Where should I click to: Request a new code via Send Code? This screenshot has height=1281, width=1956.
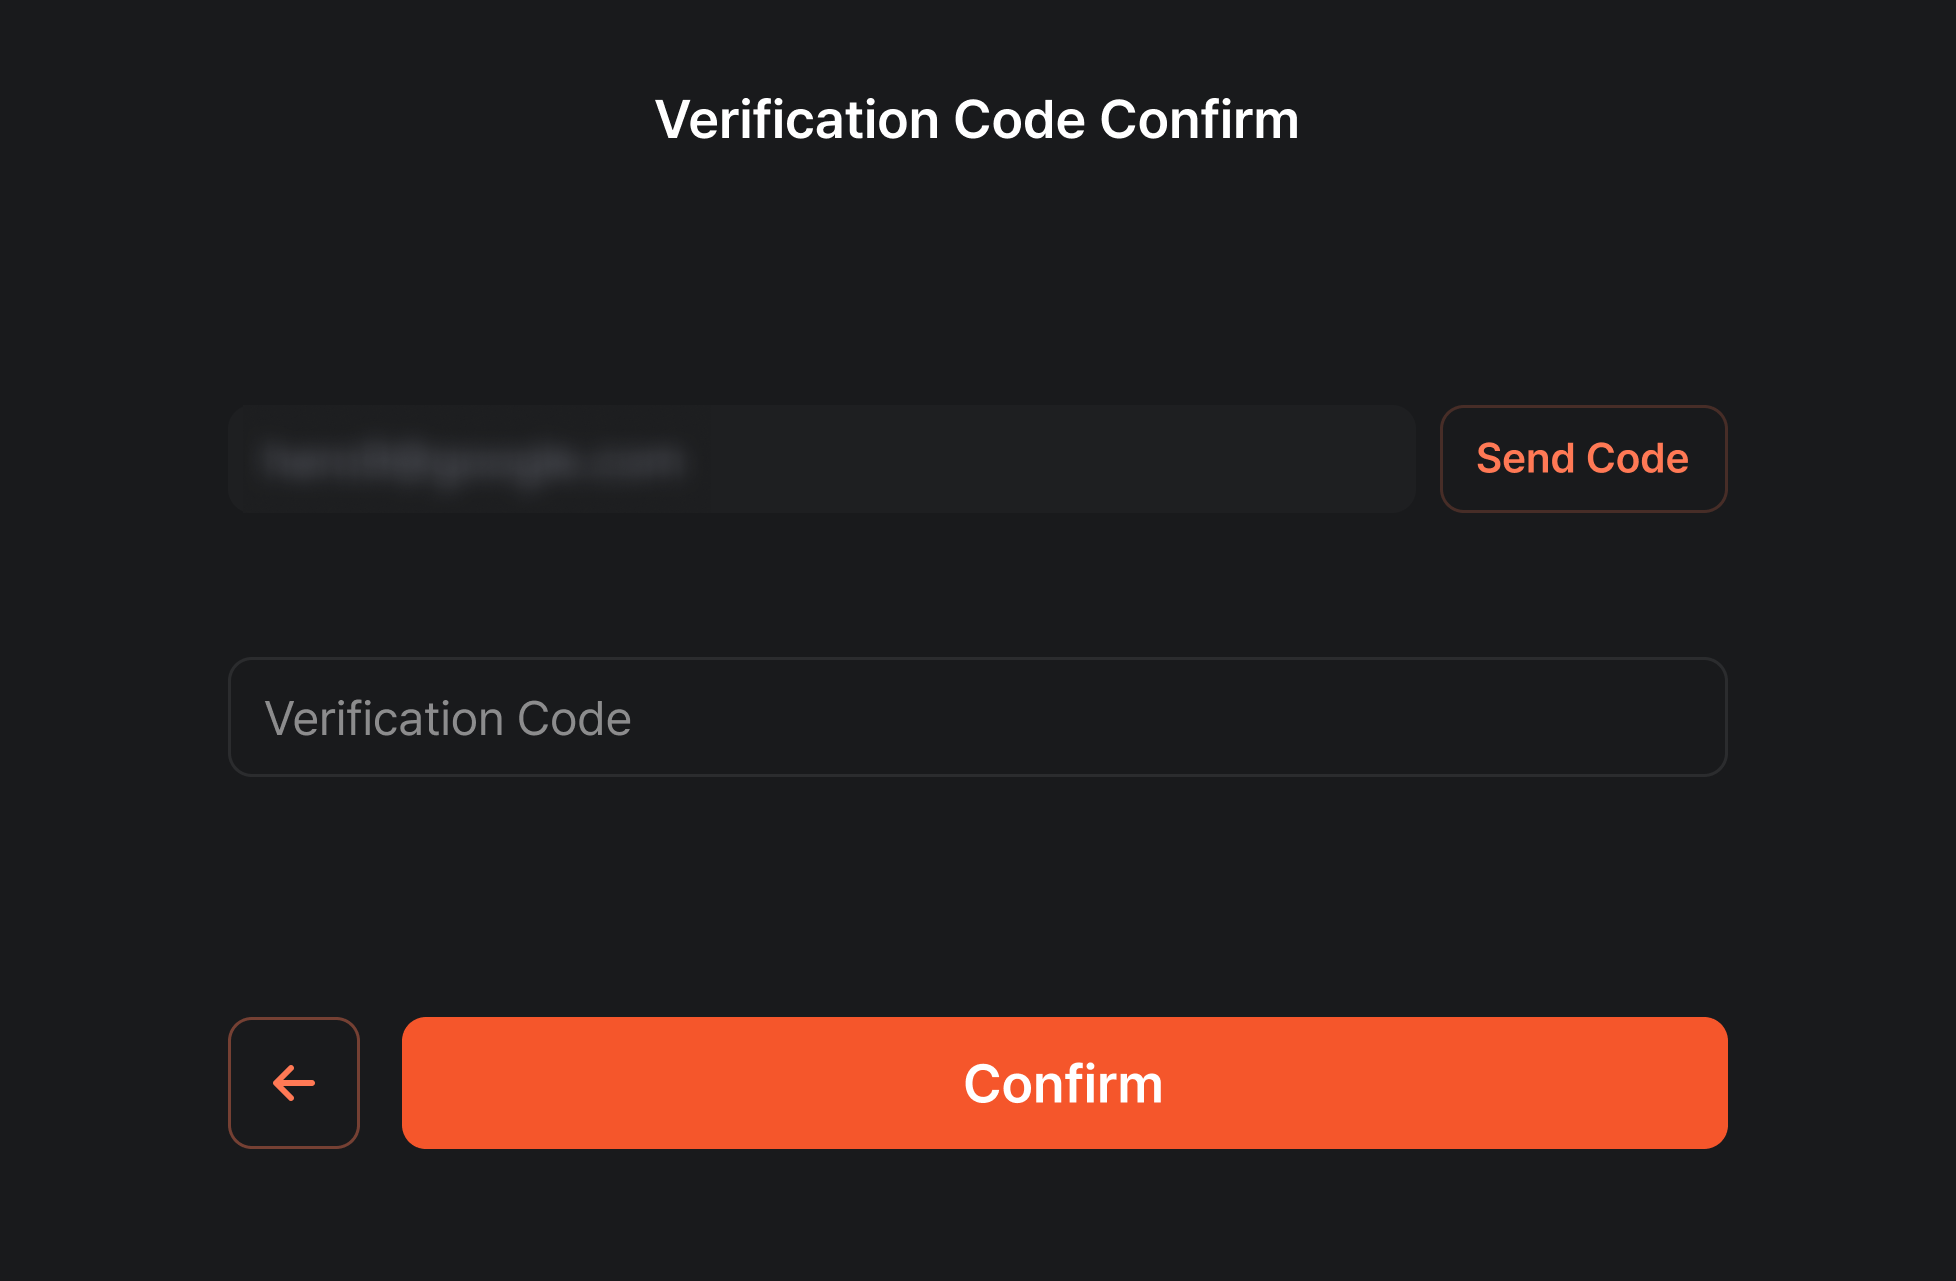[x=1582, y=459]
